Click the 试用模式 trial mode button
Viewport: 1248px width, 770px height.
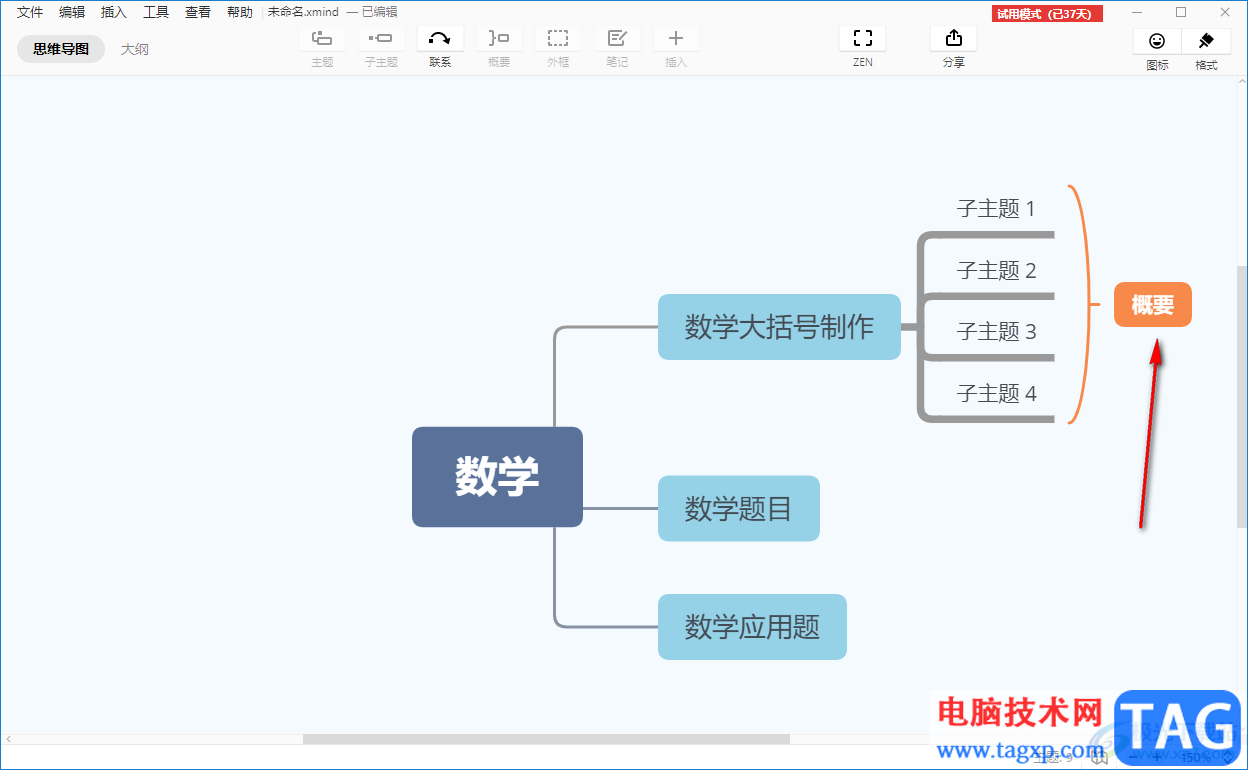pos(1047,14)
